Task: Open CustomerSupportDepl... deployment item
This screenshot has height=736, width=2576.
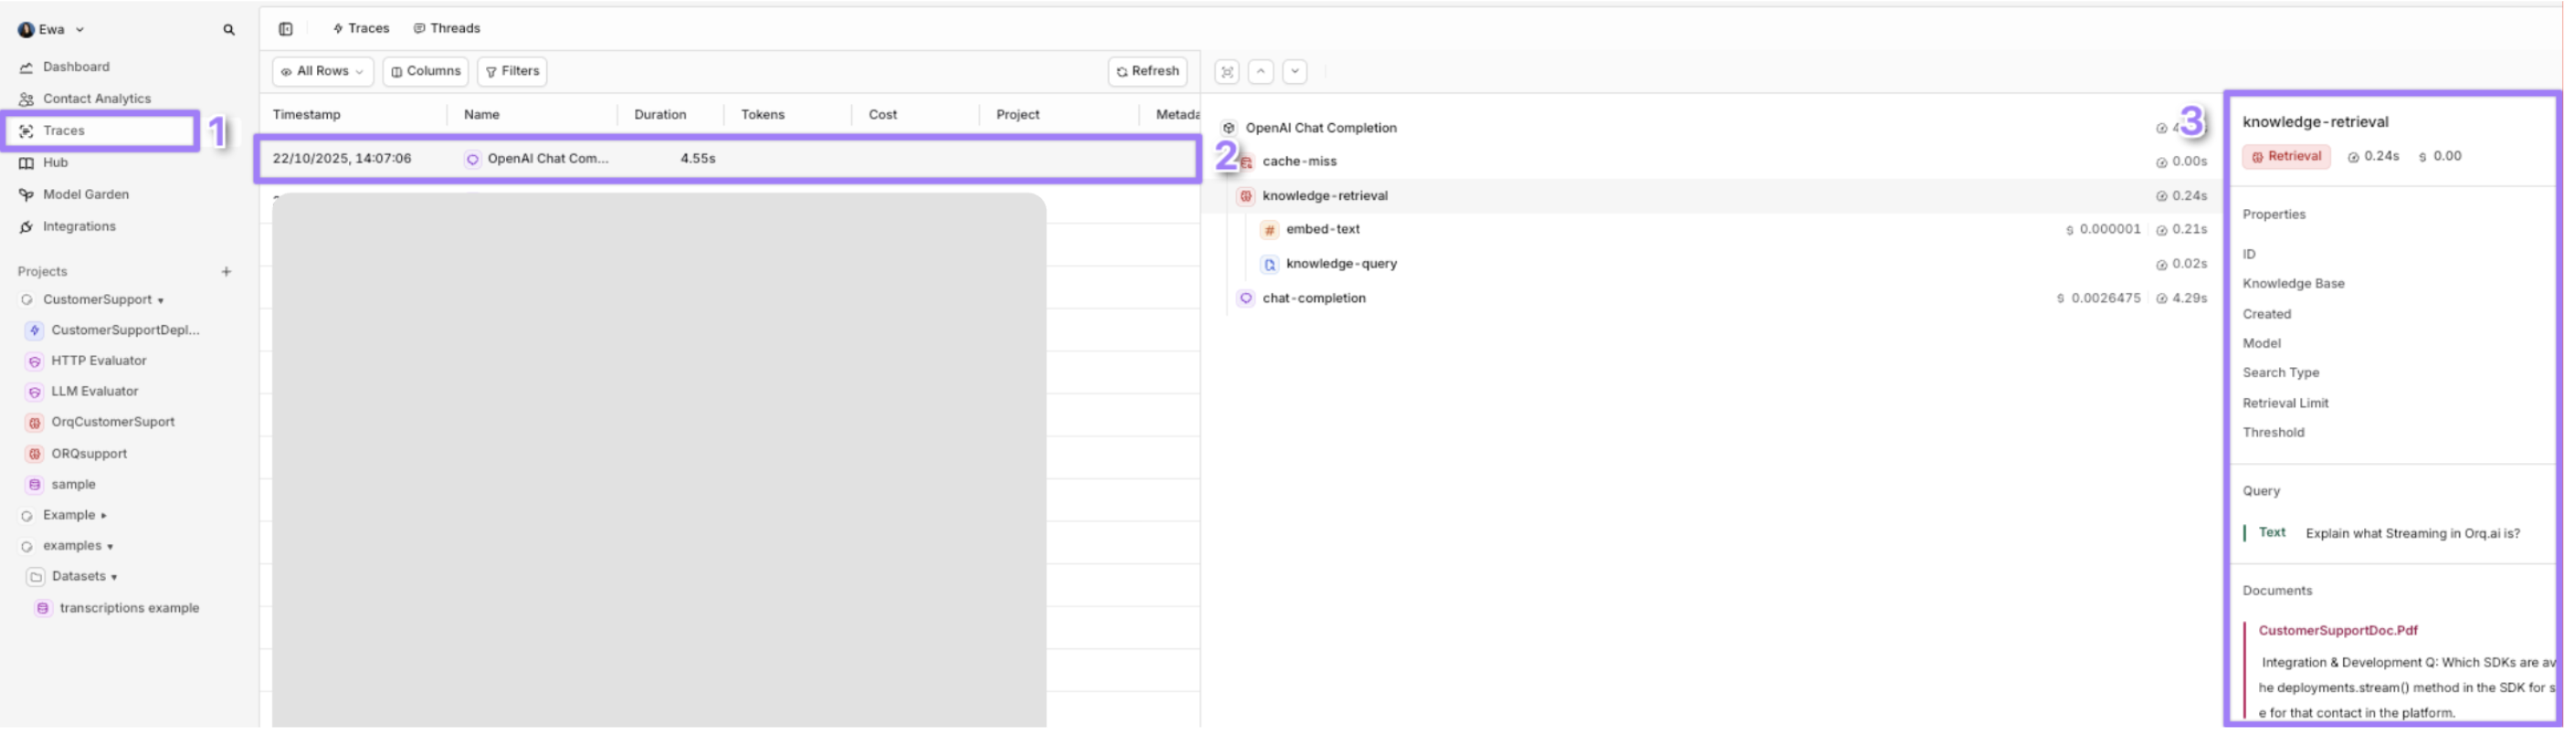Action: [125, 331]
